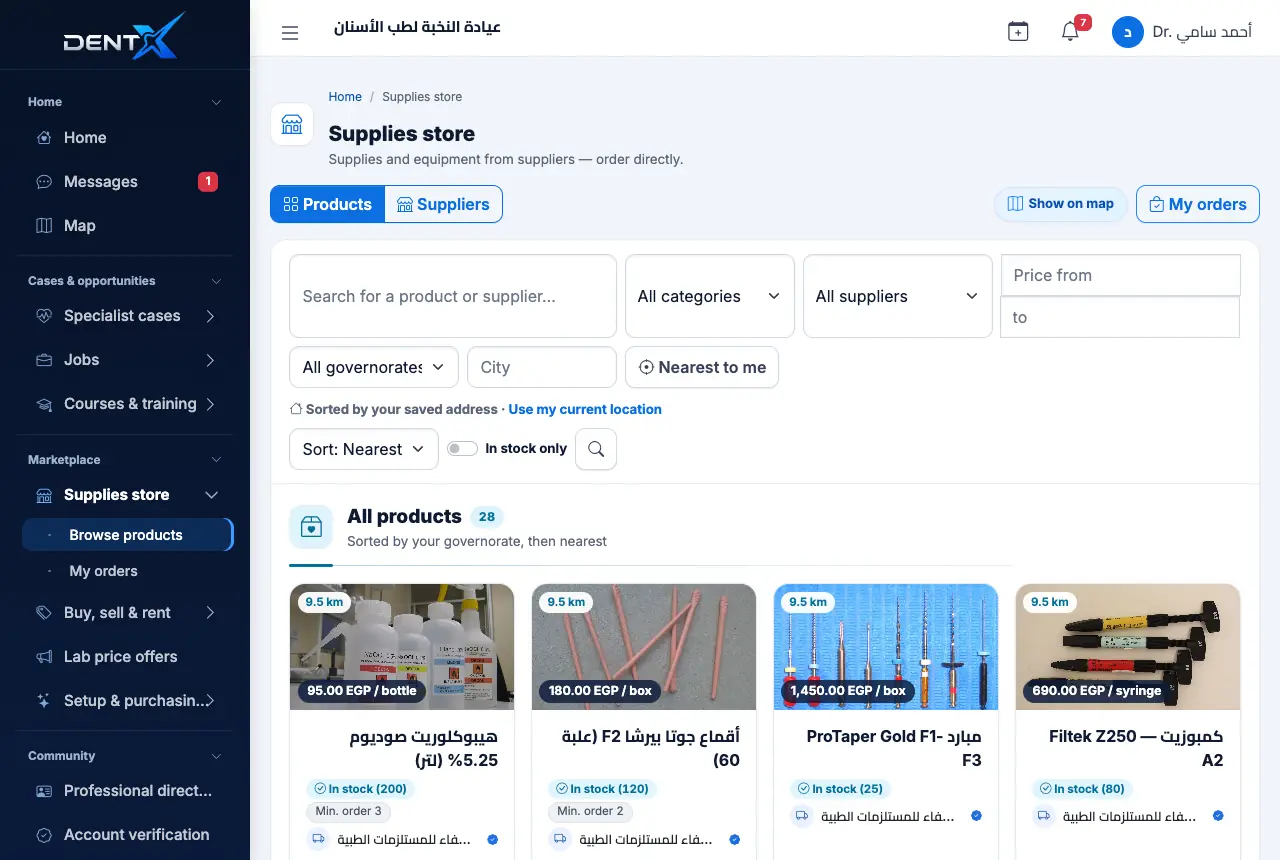1280x860 pixels.
Task: Click the Professional directory card icon
Action: click(44, 791)
